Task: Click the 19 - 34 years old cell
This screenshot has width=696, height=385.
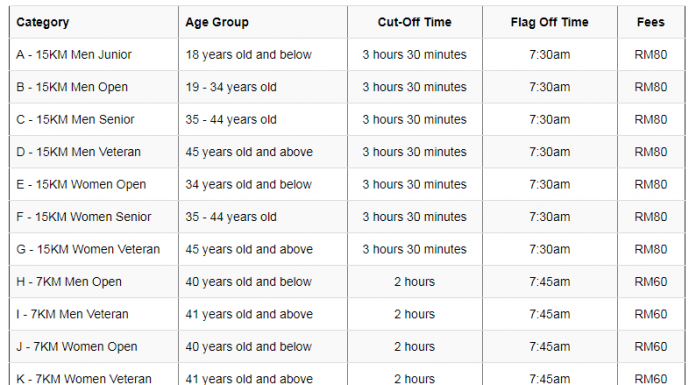Action: tap(263, 87)
